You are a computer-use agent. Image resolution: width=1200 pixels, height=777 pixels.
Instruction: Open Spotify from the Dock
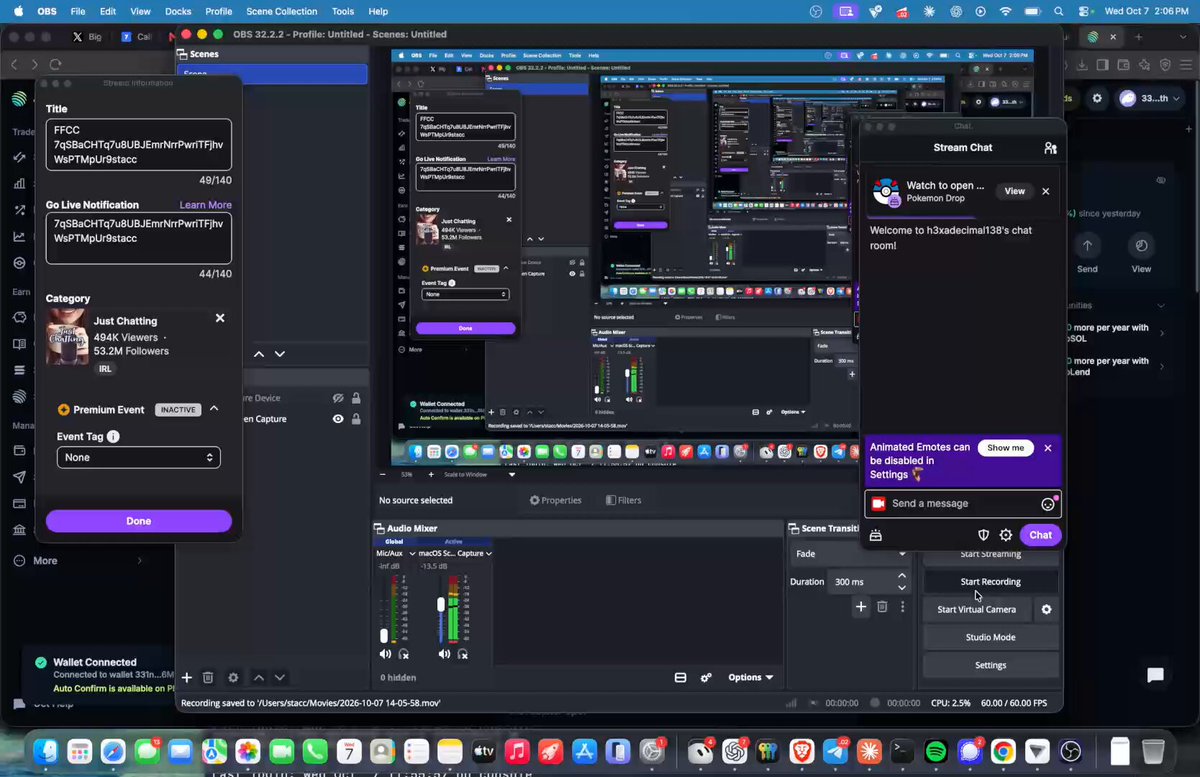936,751
